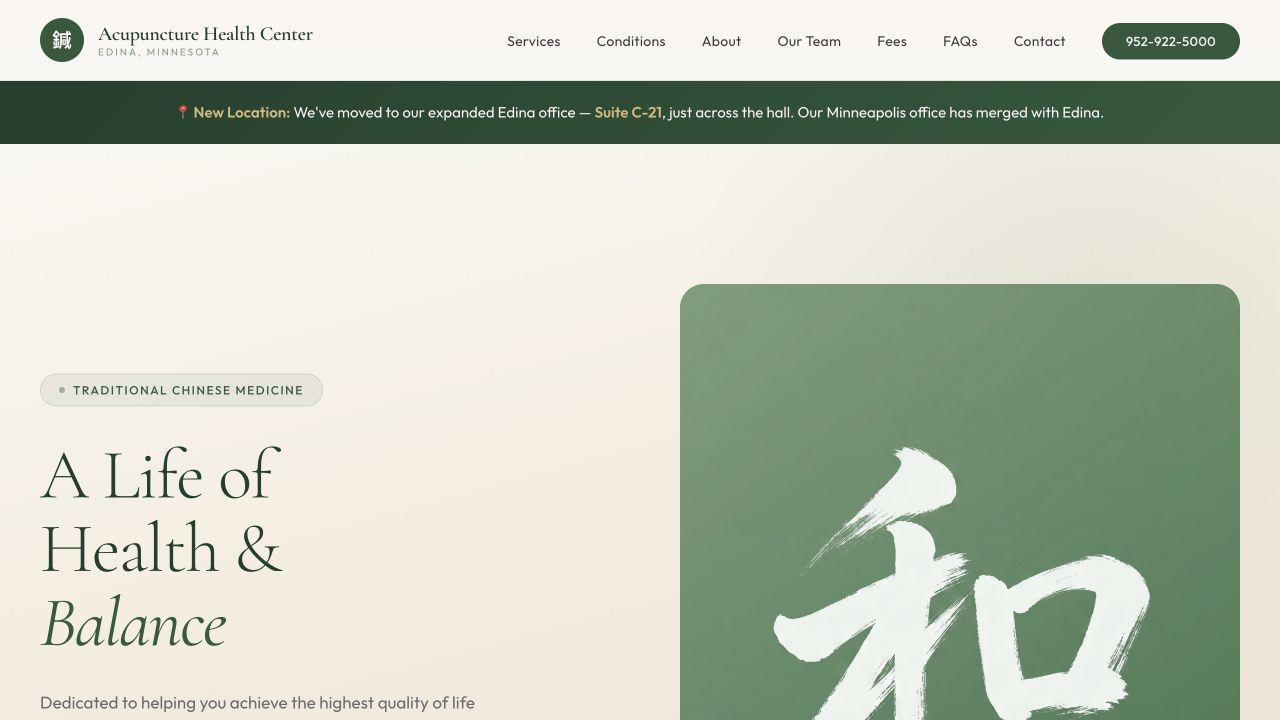The height and width of the screenshot is (720, 1280).
Task: Open the Fees page
Action: 892,41
